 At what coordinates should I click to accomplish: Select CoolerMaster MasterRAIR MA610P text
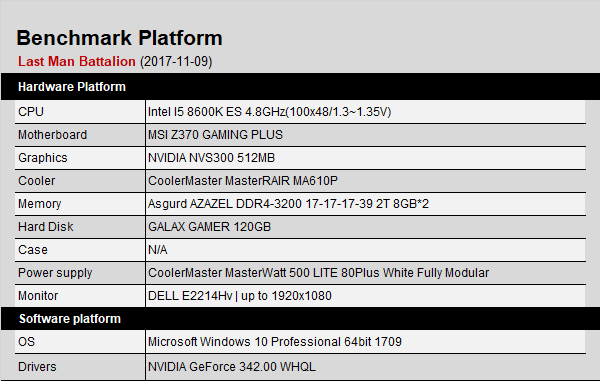point(243,181)
